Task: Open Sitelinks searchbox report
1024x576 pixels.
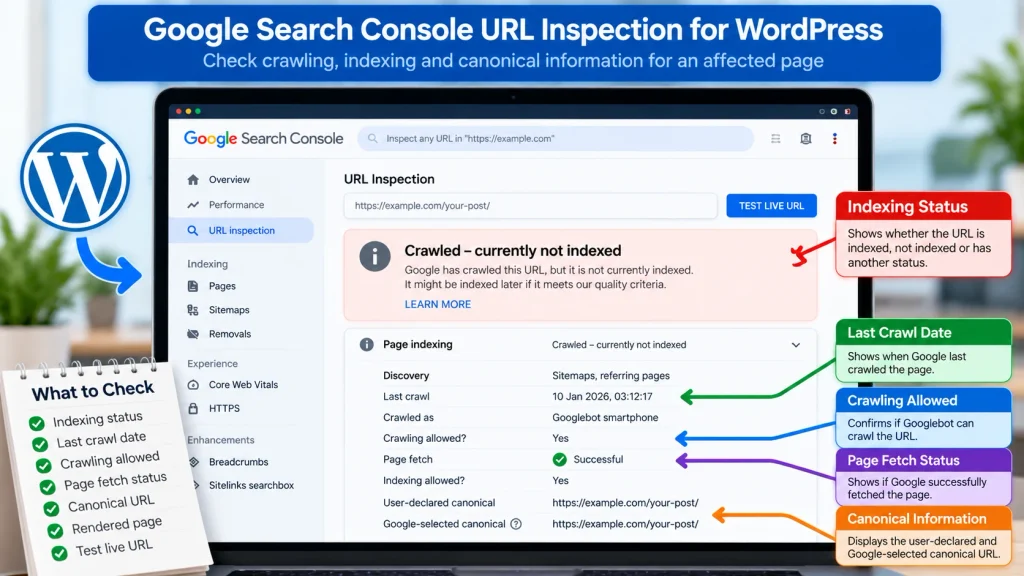Action: tap(251, 485)
